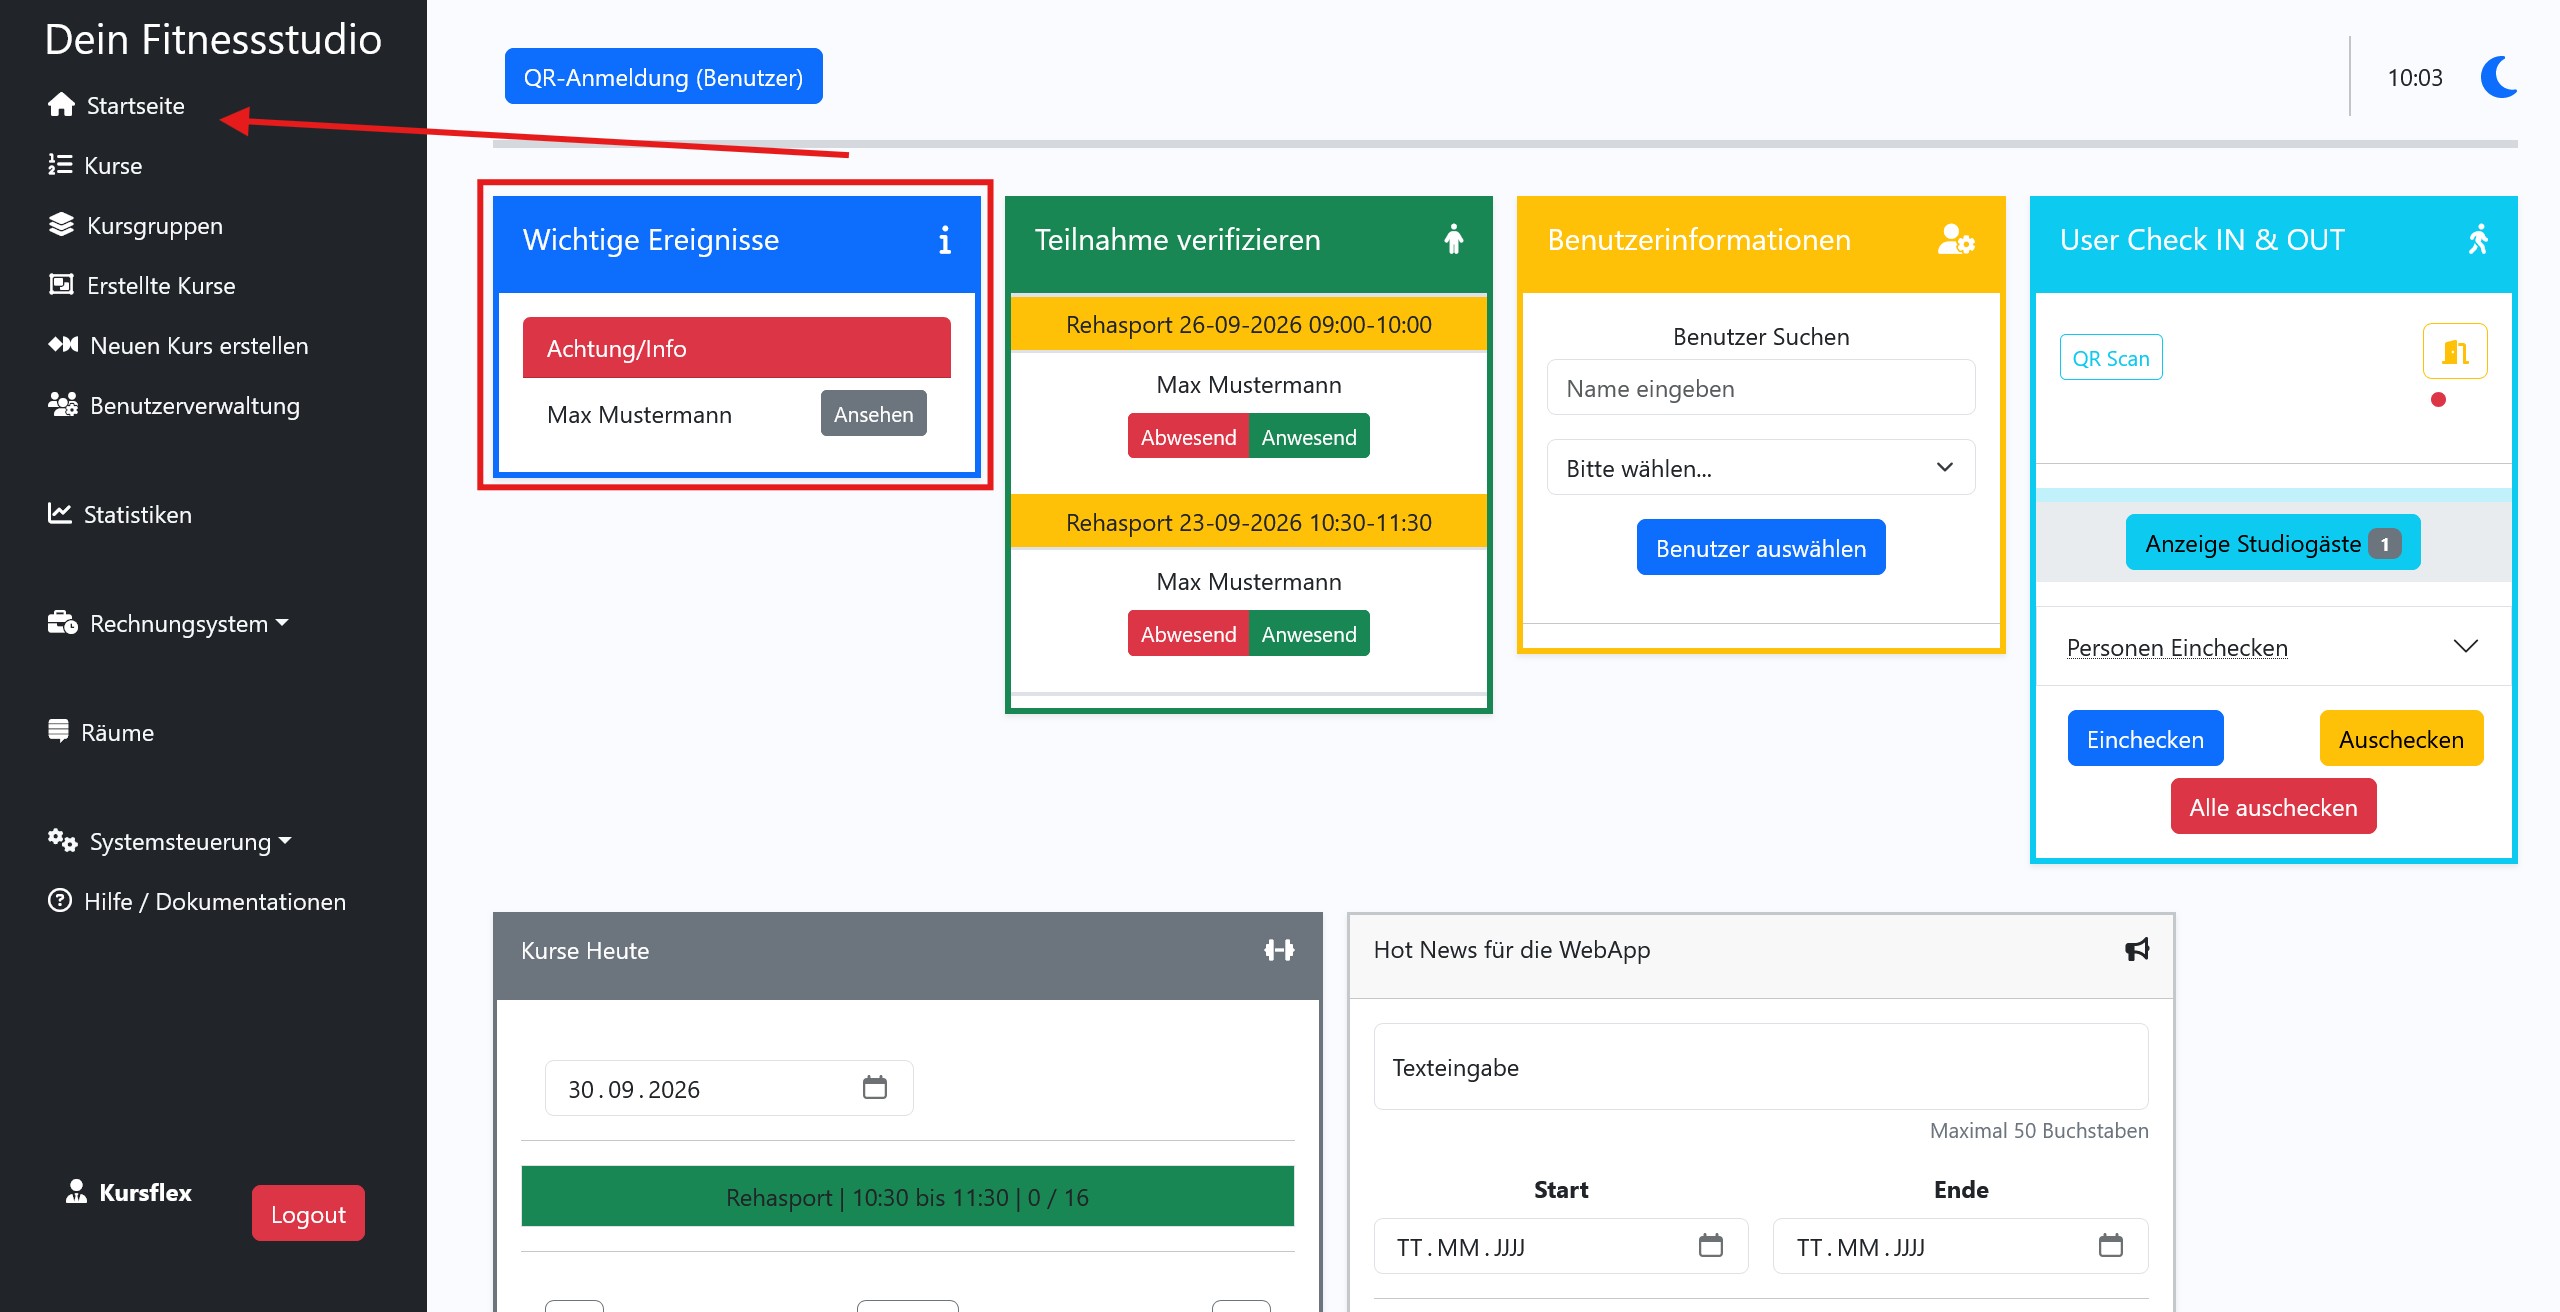The height and width of the screenshot is (1312, 2560).
Task: Open calendar picker for 30.09.2026 date
Action: (x=875, y=1087)
